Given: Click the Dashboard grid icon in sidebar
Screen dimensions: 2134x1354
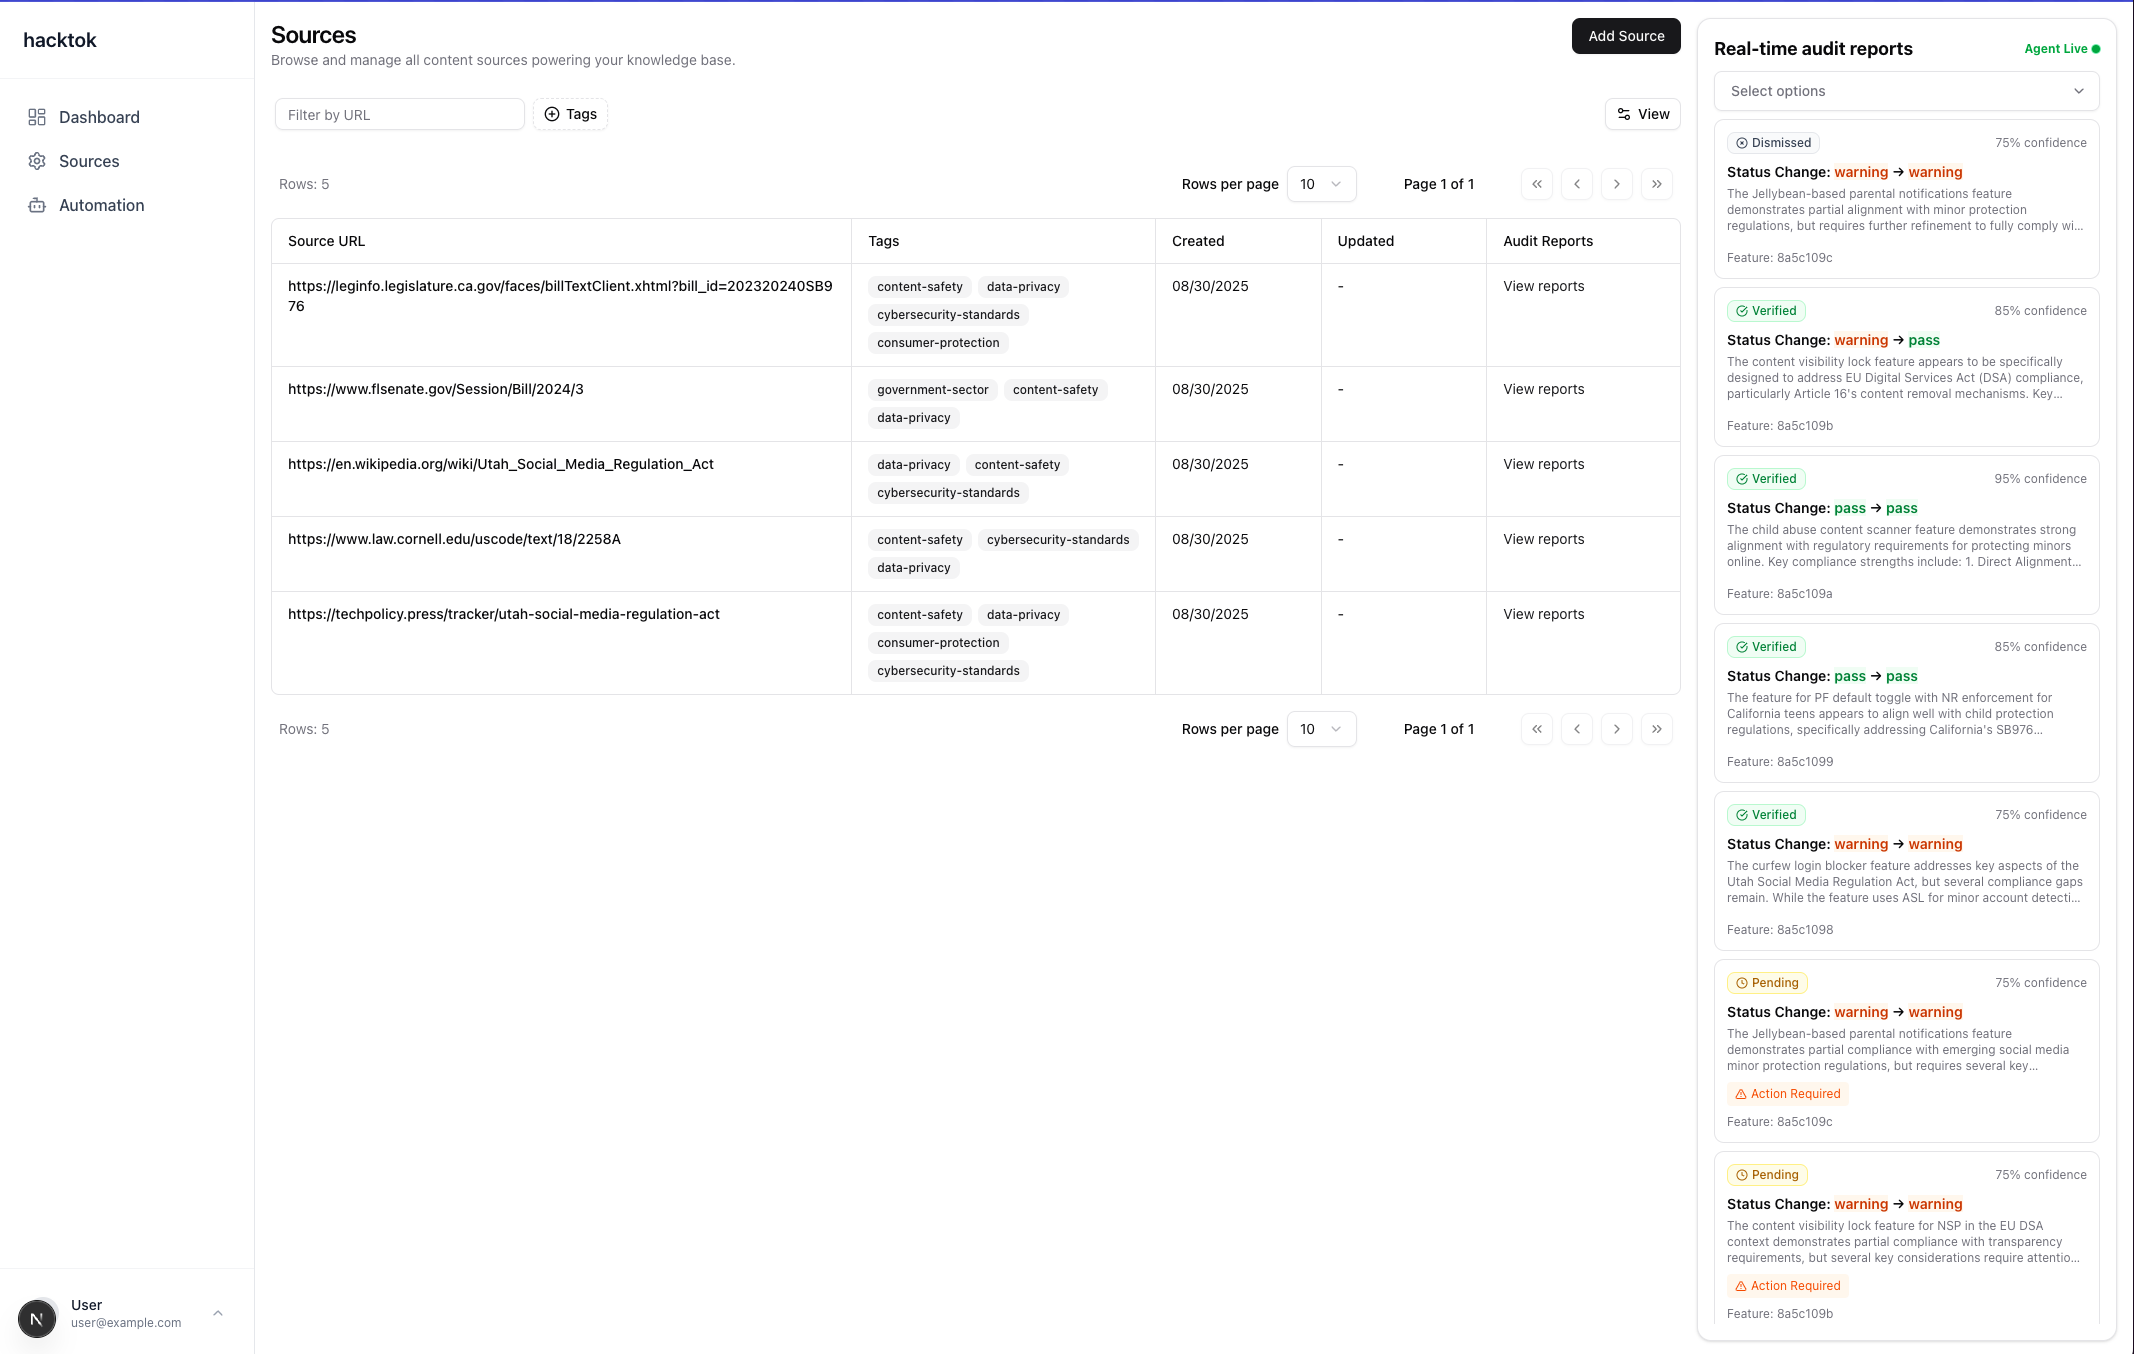Looking at the screenshot, I should click(37, 117).
